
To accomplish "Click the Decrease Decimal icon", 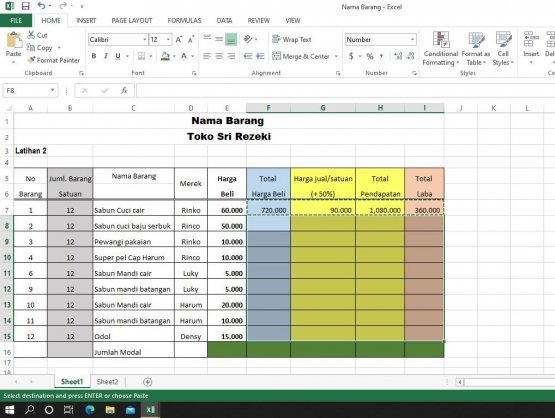I will click(x=411, y=56).
